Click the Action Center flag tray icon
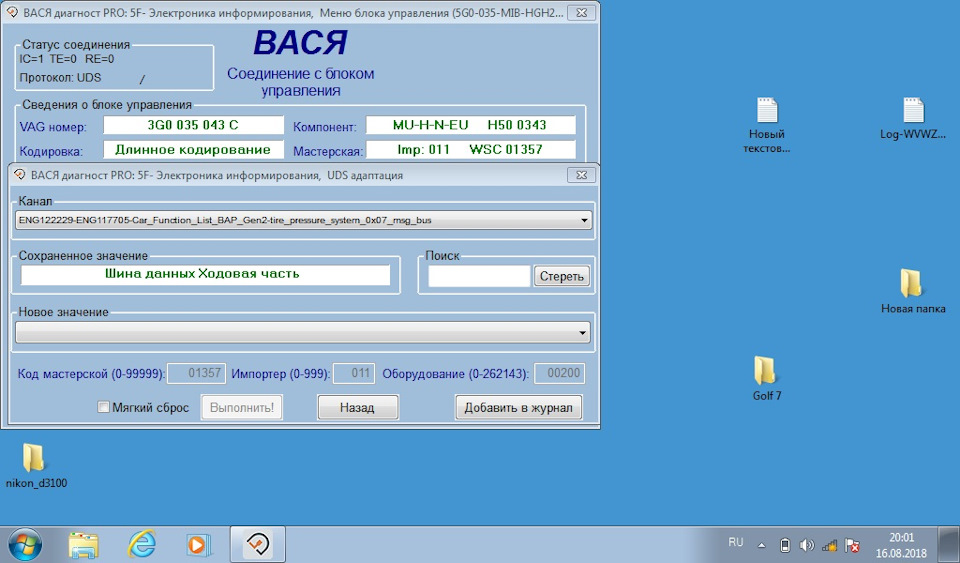Screen dimensions: 960x563 point(852,545)
